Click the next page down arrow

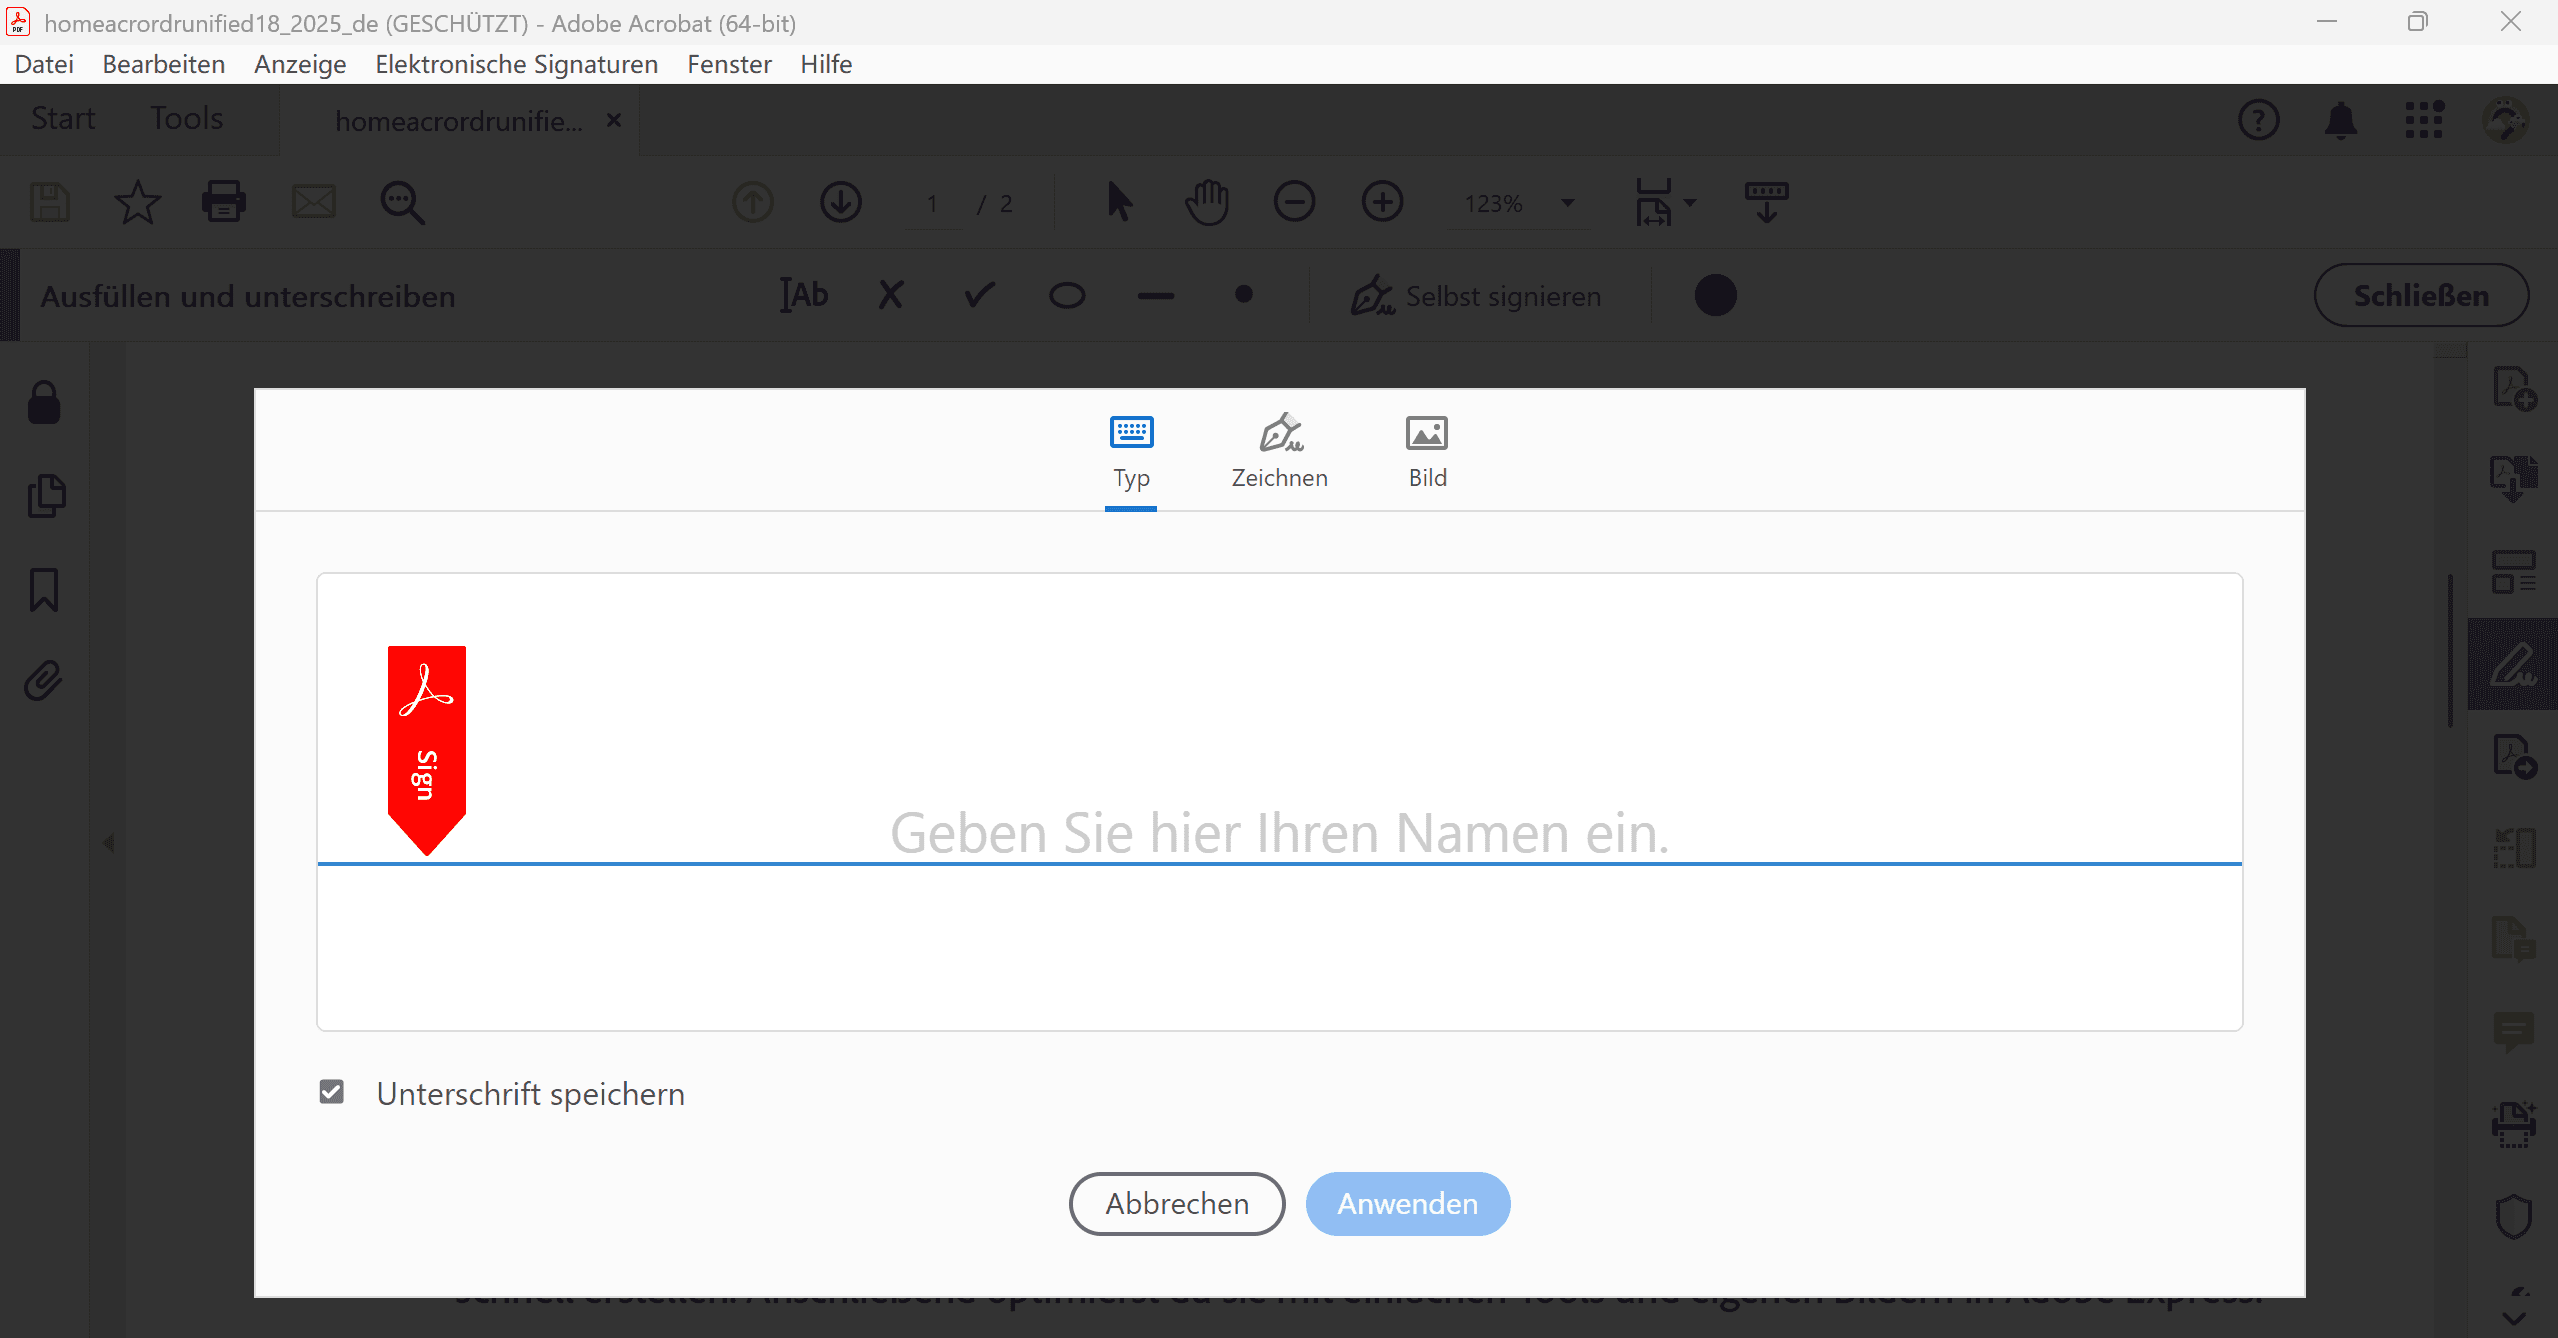tap(841, 203)
